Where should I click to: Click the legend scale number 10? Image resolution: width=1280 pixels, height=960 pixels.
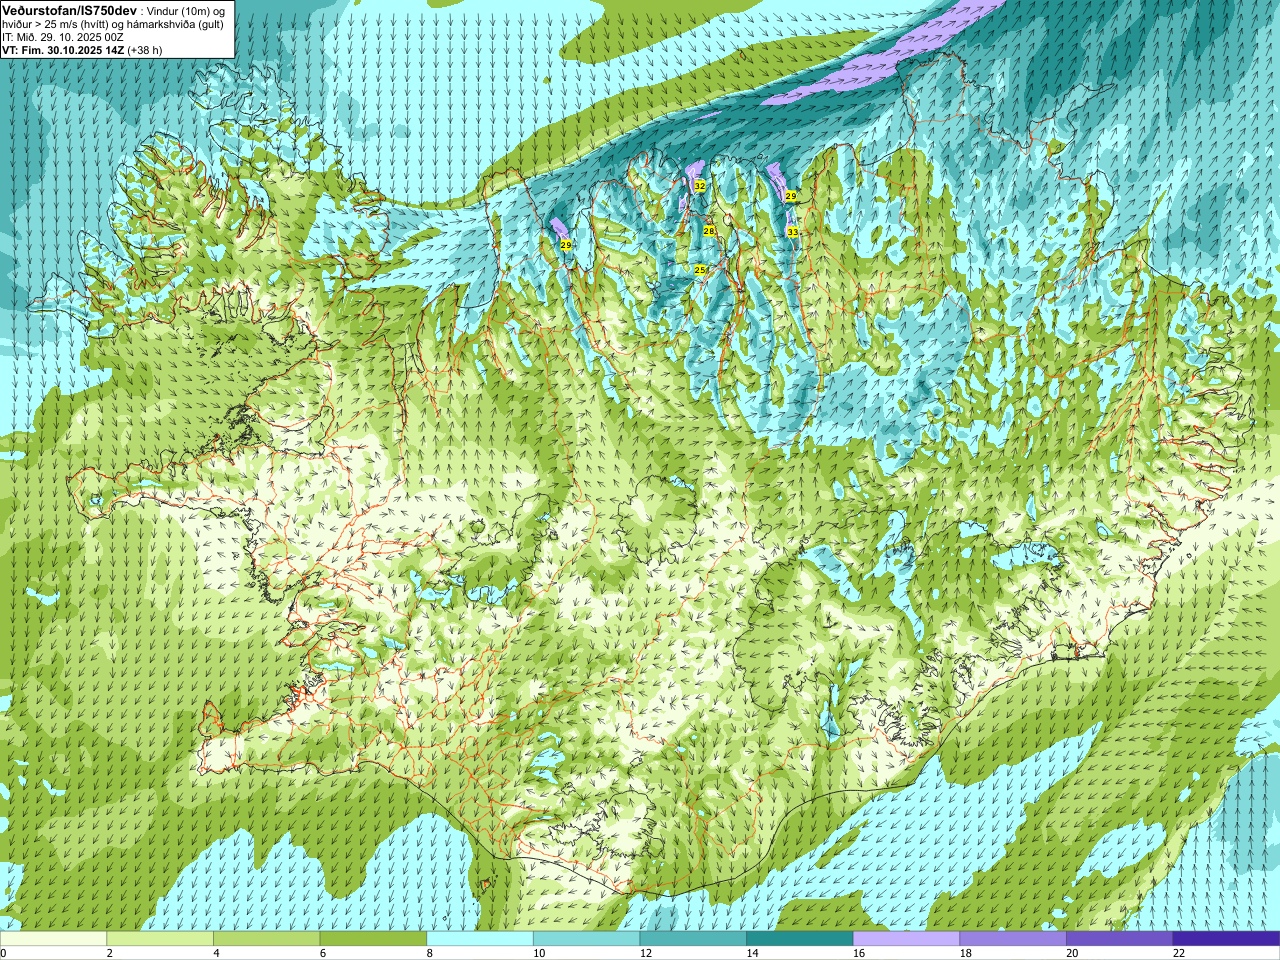[x=539, y=953]
